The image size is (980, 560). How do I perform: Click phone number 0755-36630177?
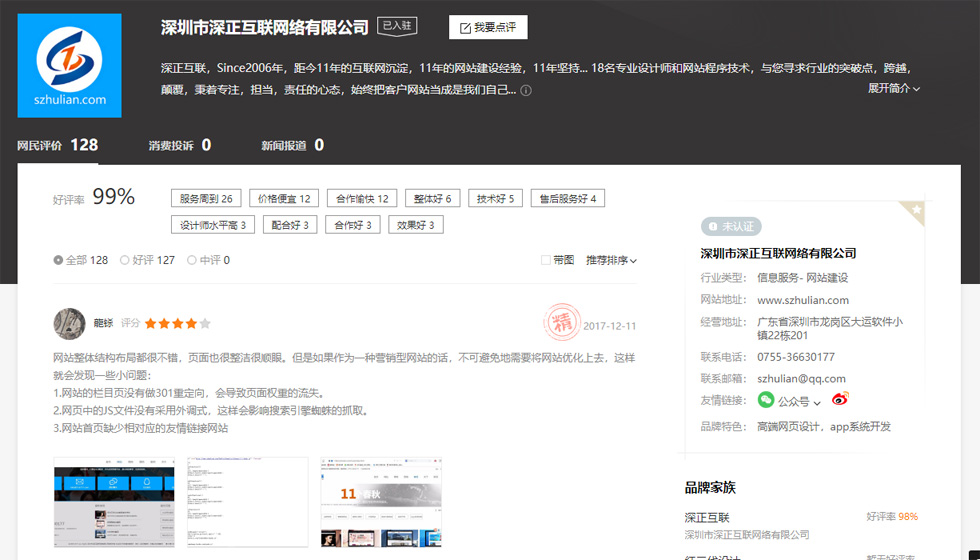point(796,357)
